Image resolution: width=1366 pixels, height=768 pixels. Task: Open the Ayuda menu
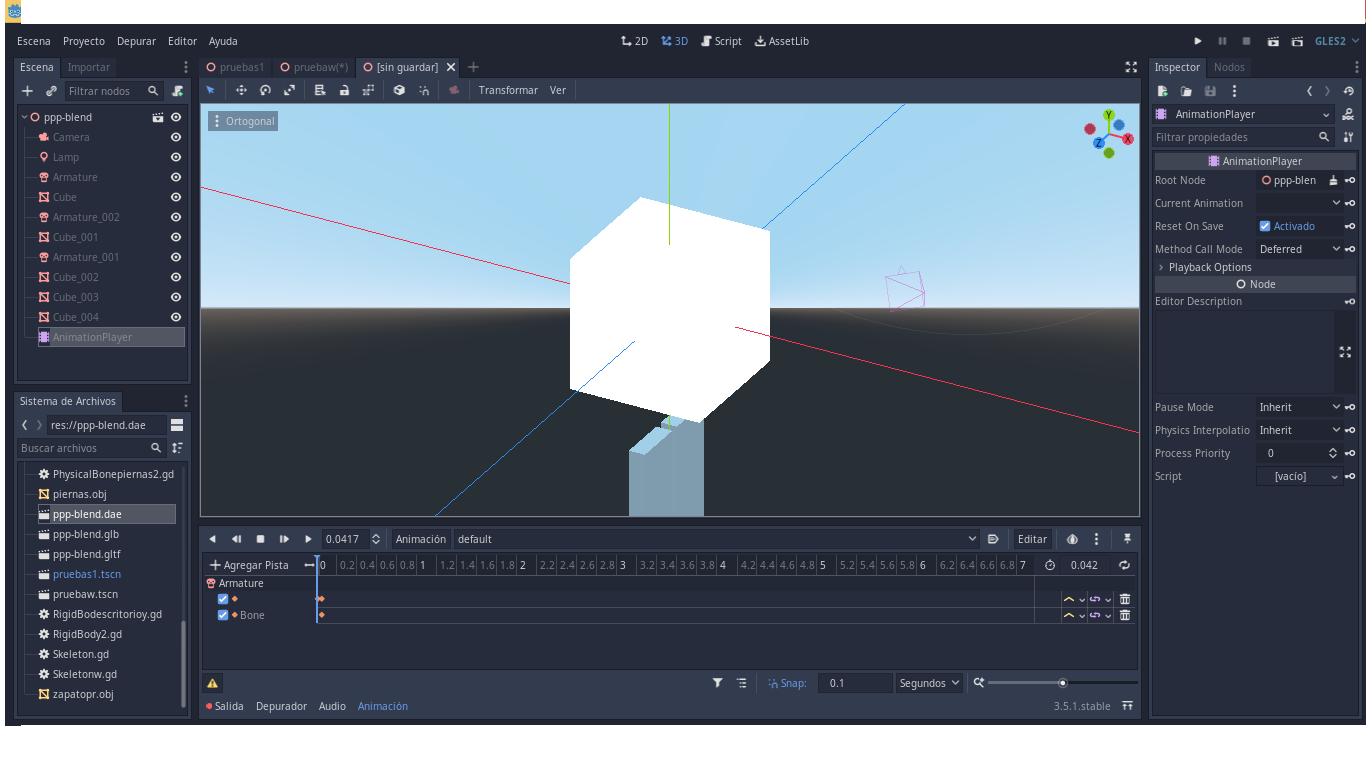click(223, 41)
